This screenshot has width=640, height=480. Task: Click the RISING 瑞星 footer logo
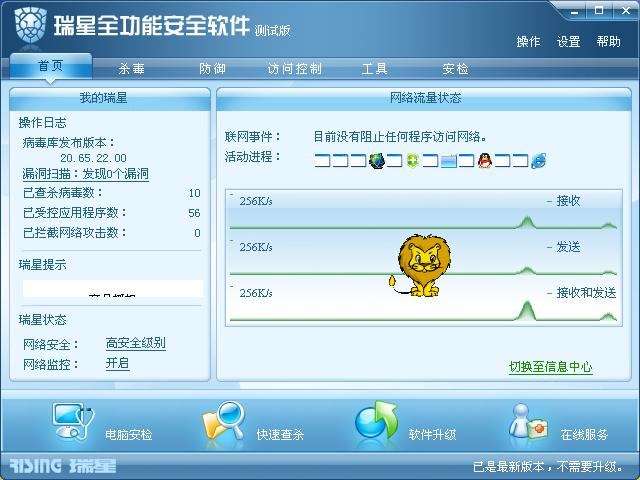pos(62,466)
